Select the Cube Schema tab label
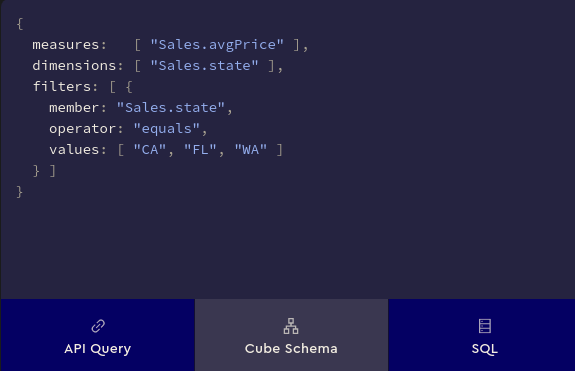The height and width of the screenshot is (371, 575). tap(291, 349)
